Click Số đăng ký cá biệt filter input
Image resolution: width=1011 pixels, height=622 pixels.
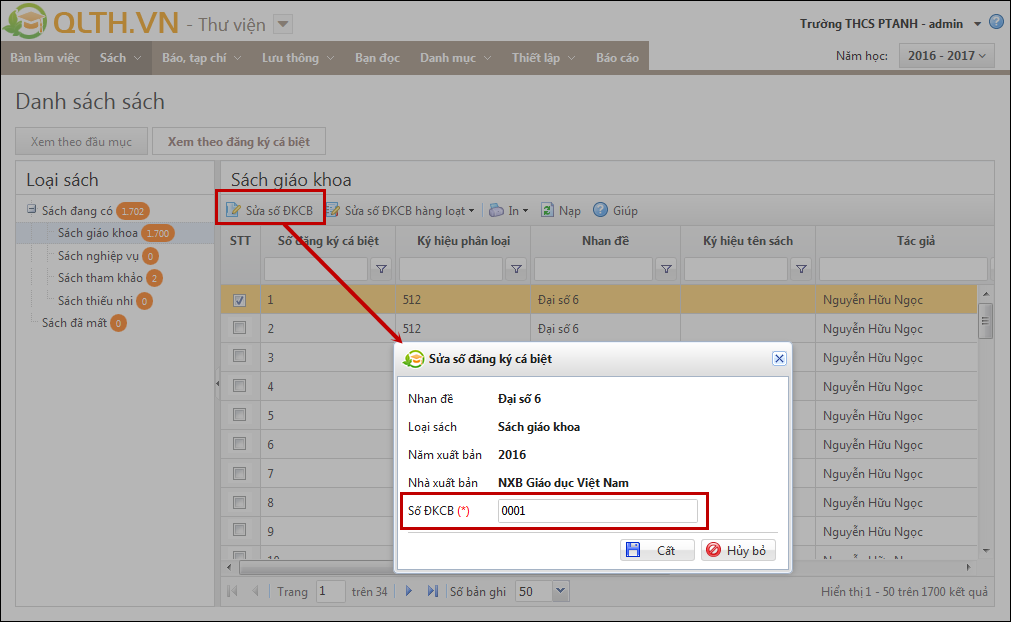(x=316, y=269)
